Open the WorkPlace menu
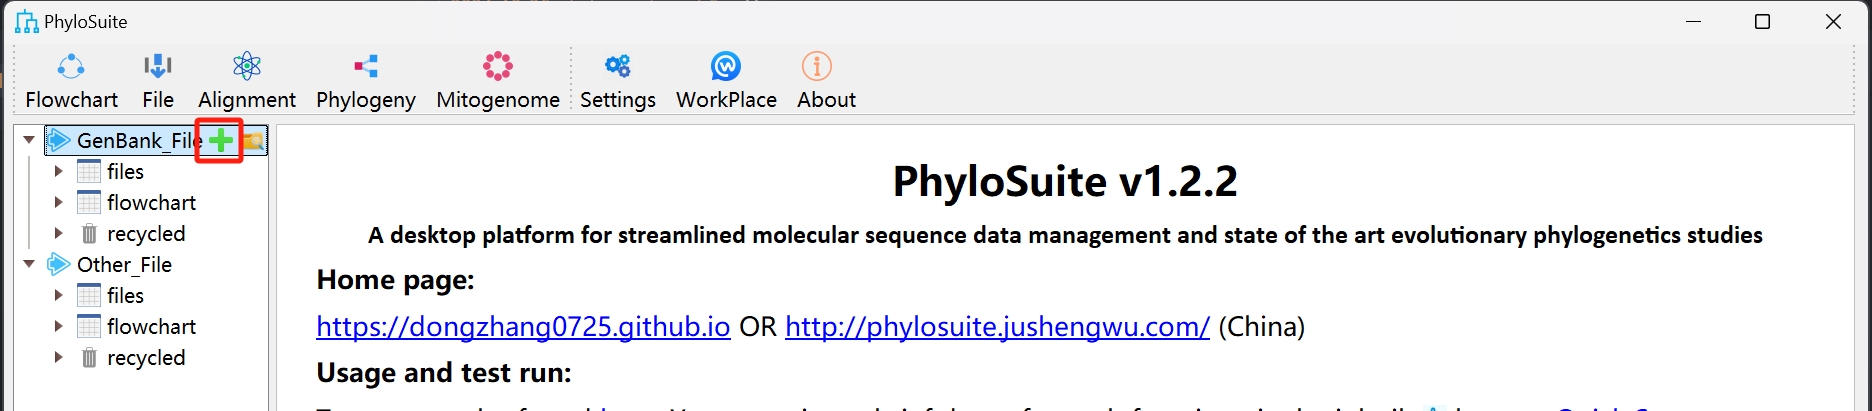 726,81
